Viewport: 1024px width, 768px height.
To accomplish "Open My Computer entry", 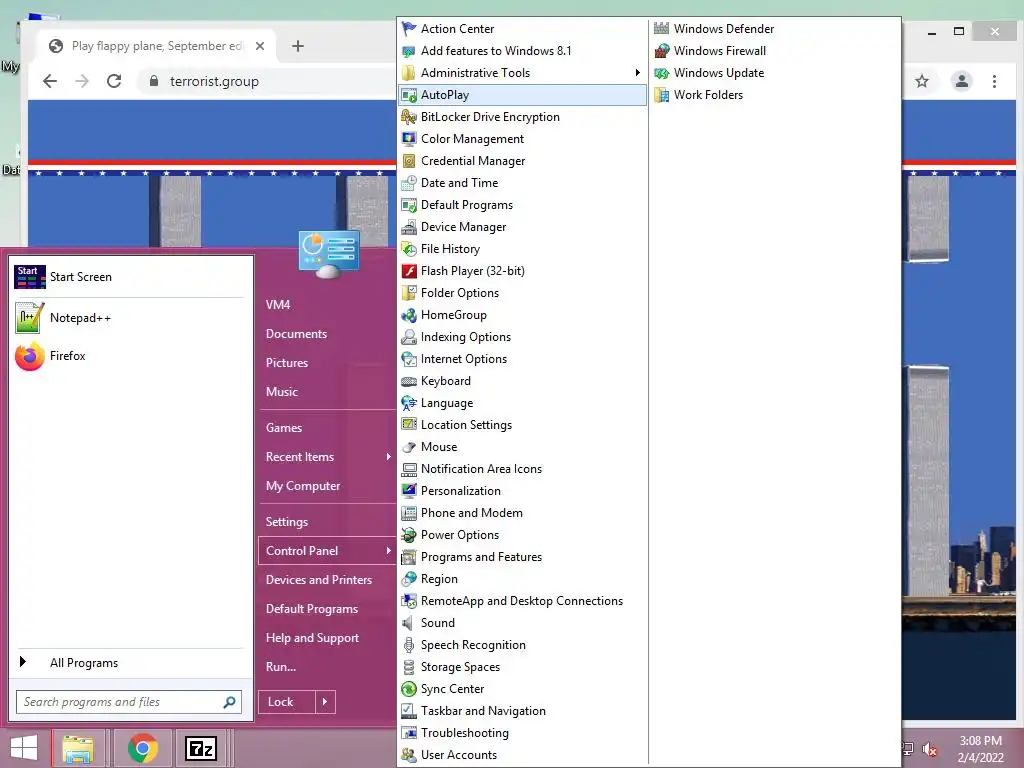I will pyautogui.click(x=303, y=486).
